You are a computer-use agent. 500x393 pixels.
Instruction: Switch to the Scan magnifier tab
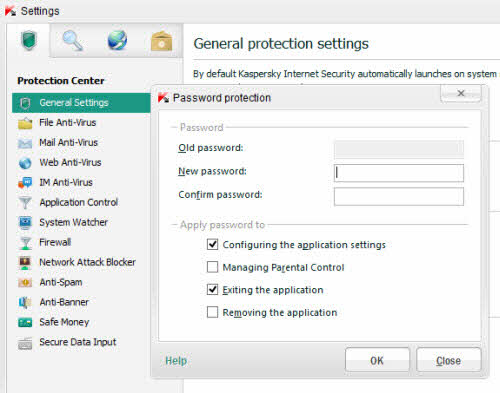click(73, 41)
